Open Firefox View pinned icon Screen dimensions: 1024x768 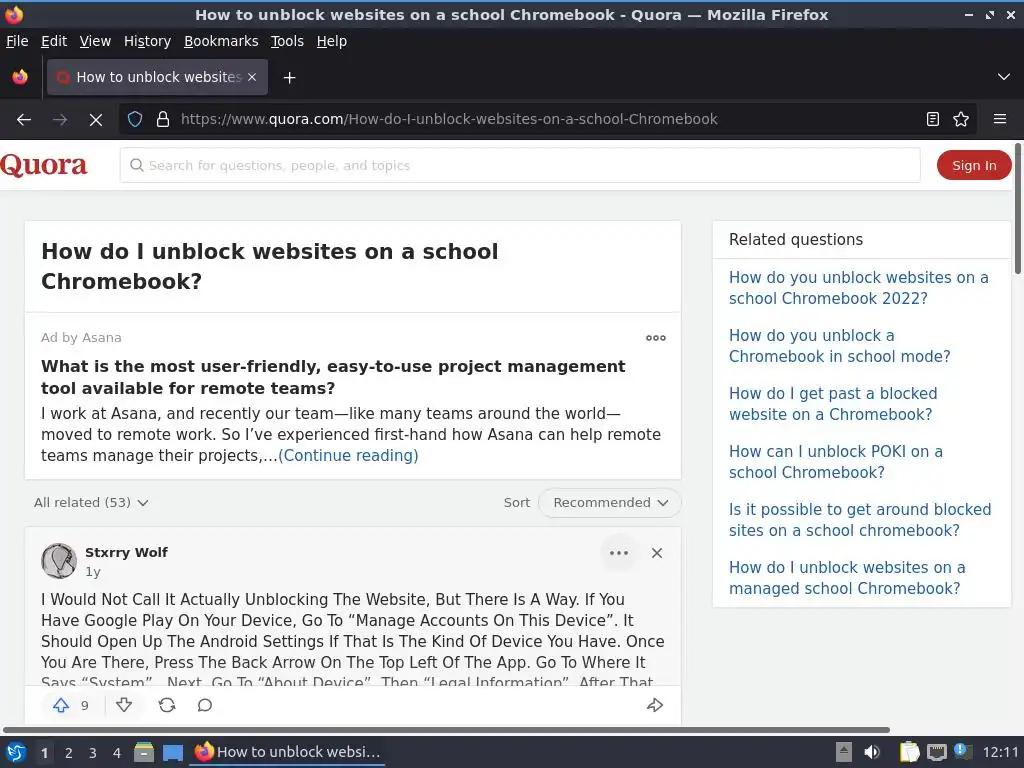[x=20, y=77]
